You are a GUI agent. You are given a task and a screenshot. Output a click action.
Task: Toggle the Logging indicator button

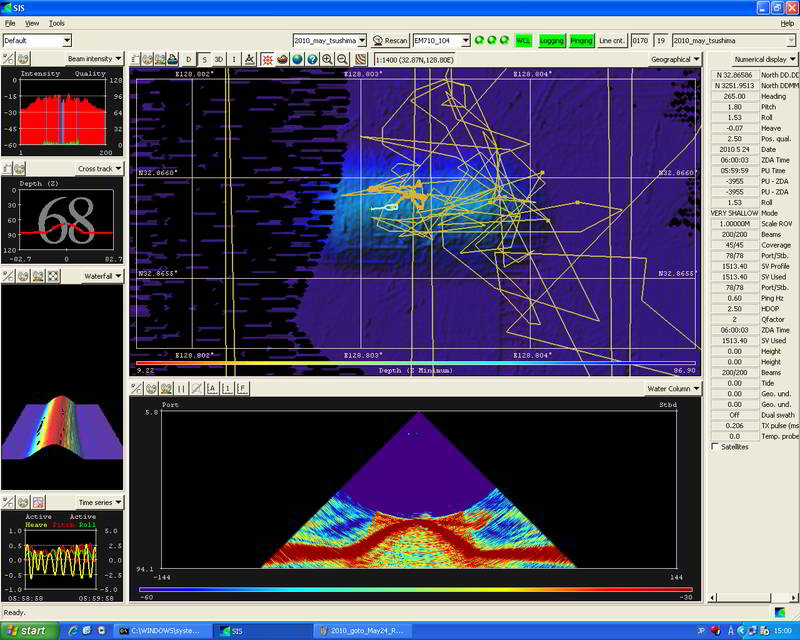[x=552, y=40]
